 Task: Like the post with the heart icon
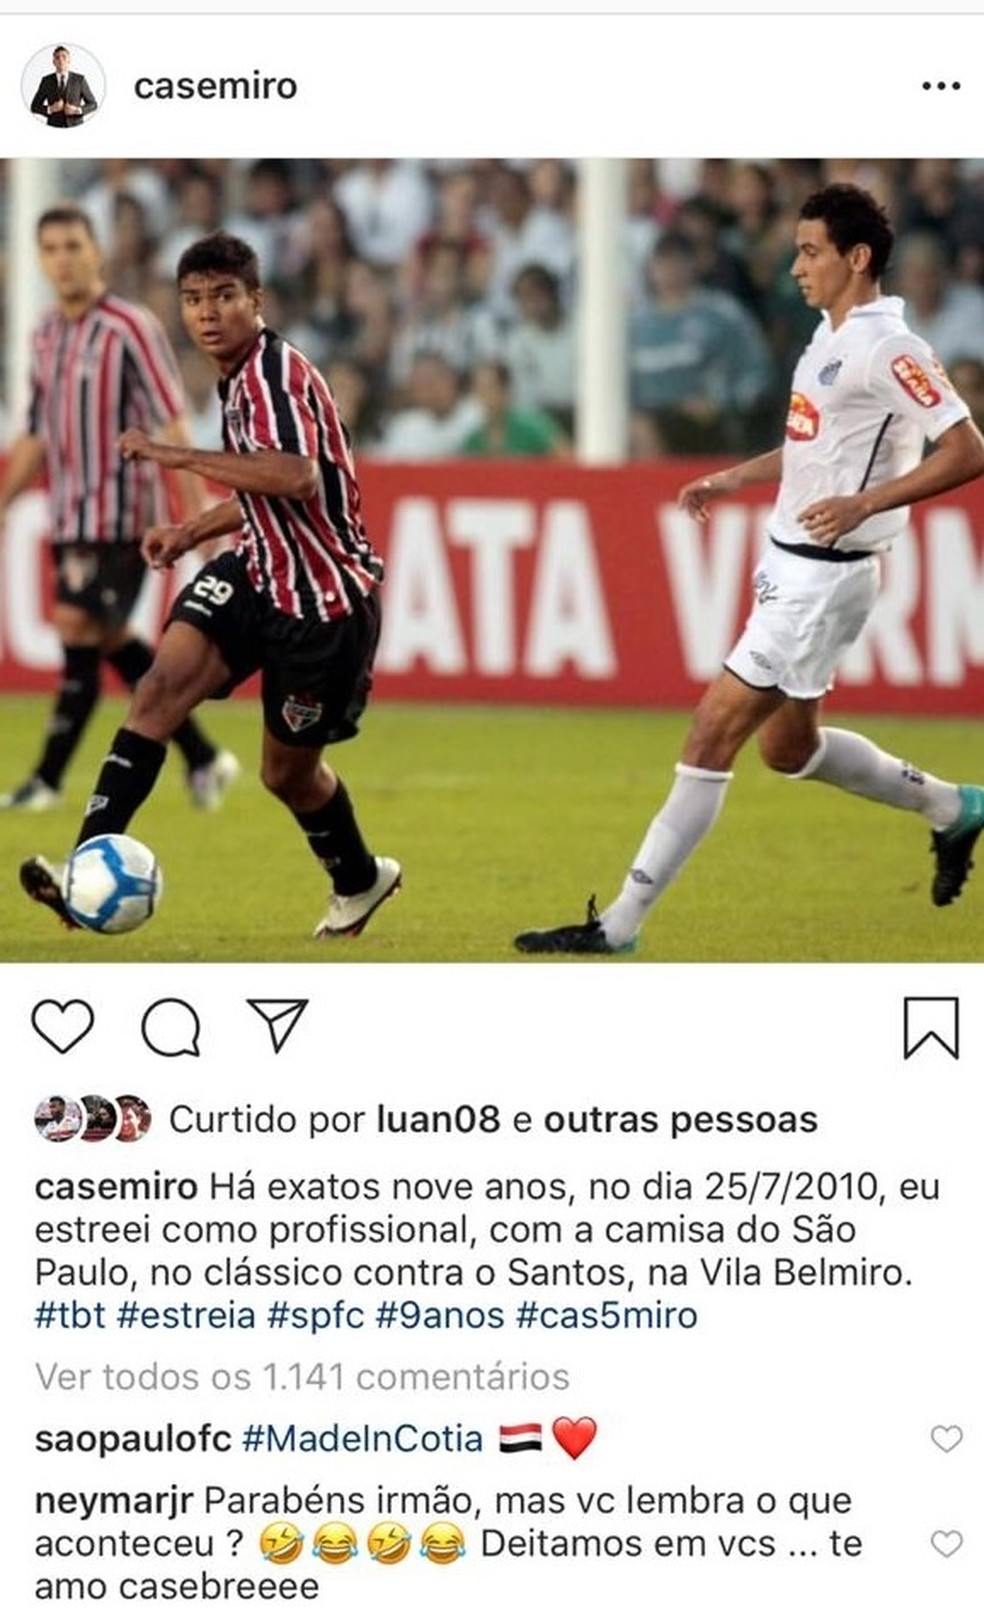[63, 1027]
